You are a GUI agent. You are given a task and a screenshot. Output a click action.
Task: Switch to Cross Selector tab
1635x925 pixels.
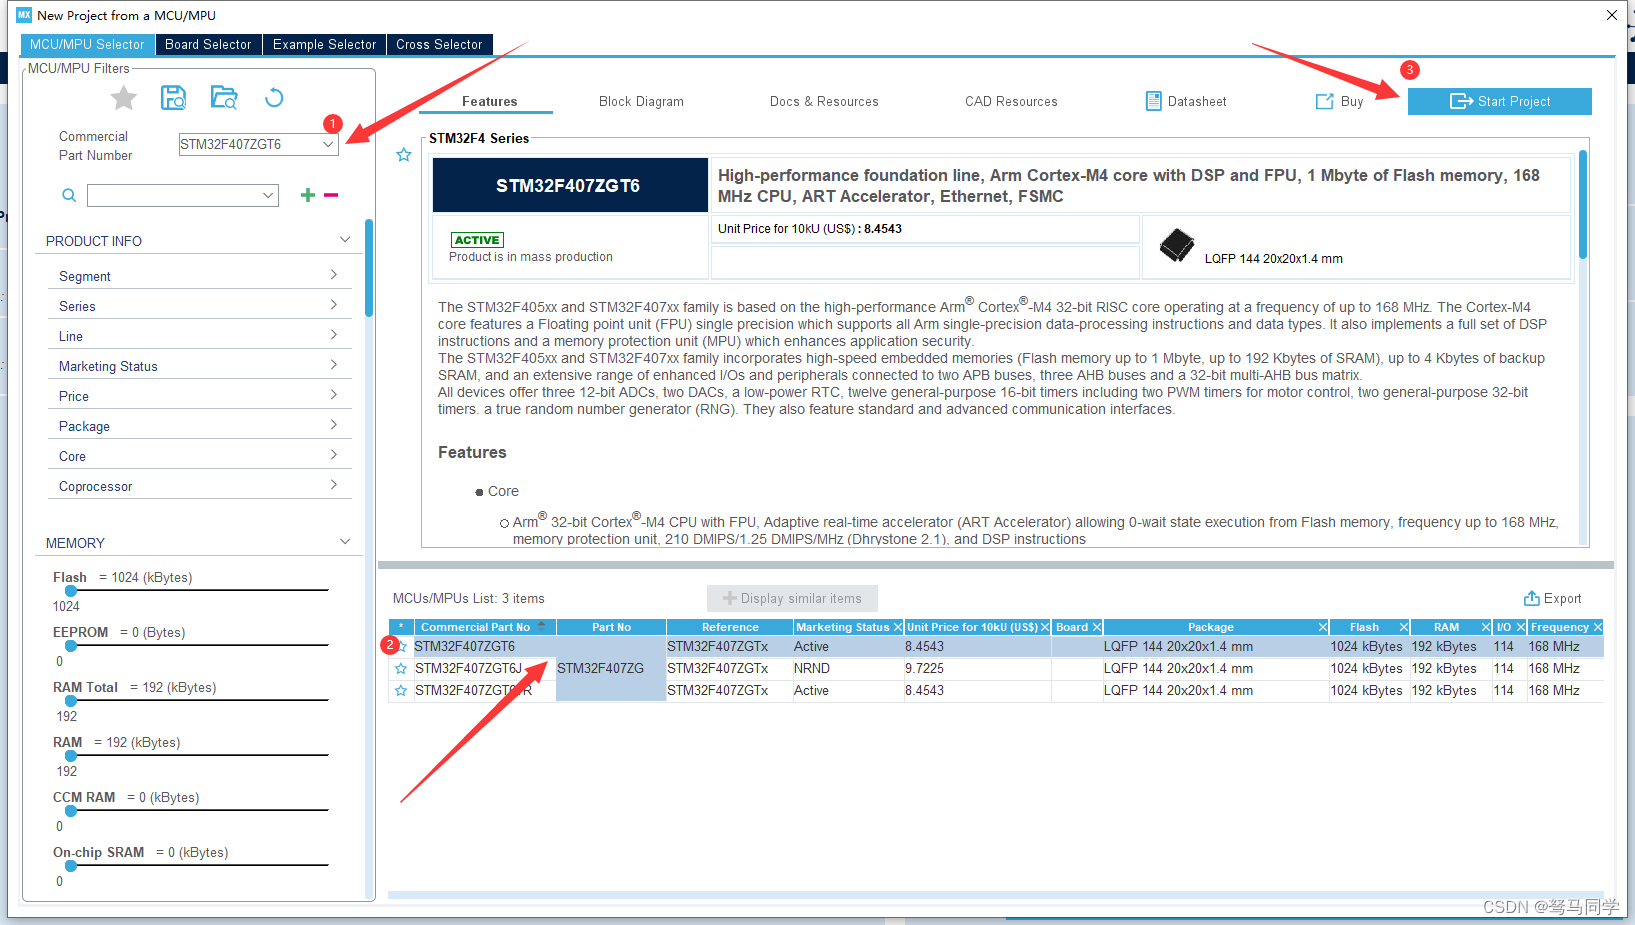click(439, 44)
